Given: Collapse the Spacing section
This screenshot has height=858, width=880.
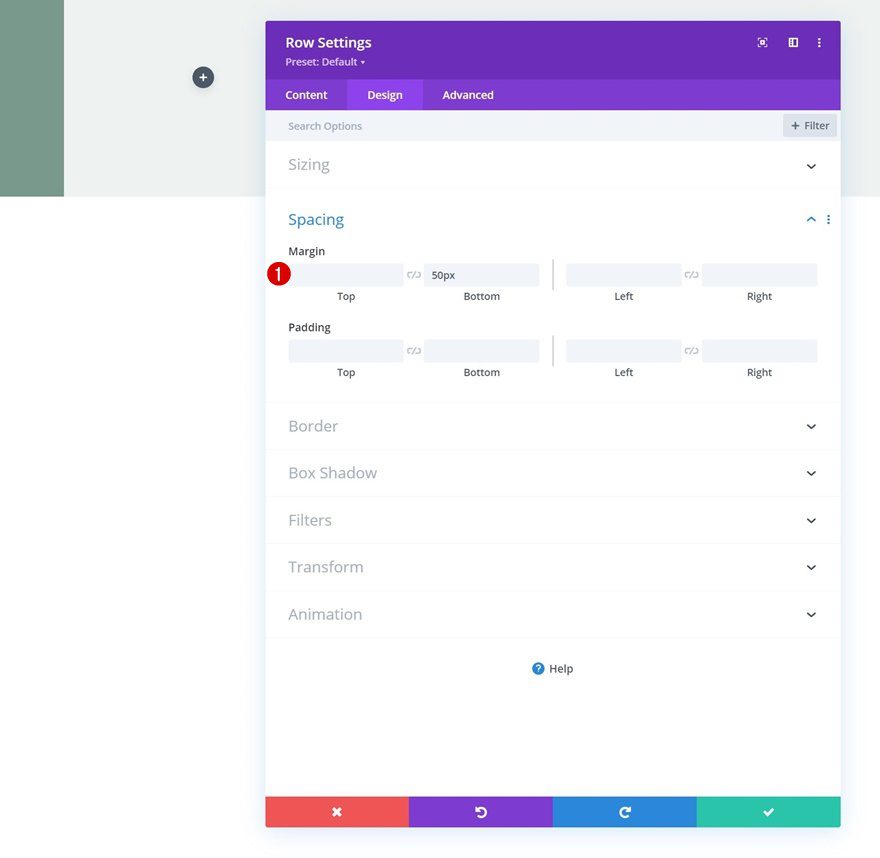Looking at the screenshot, I should 810,219.
